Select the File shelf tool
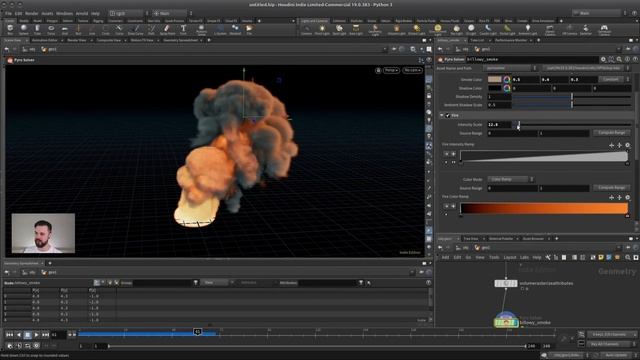The image size is (640, 360). [249, 29]
